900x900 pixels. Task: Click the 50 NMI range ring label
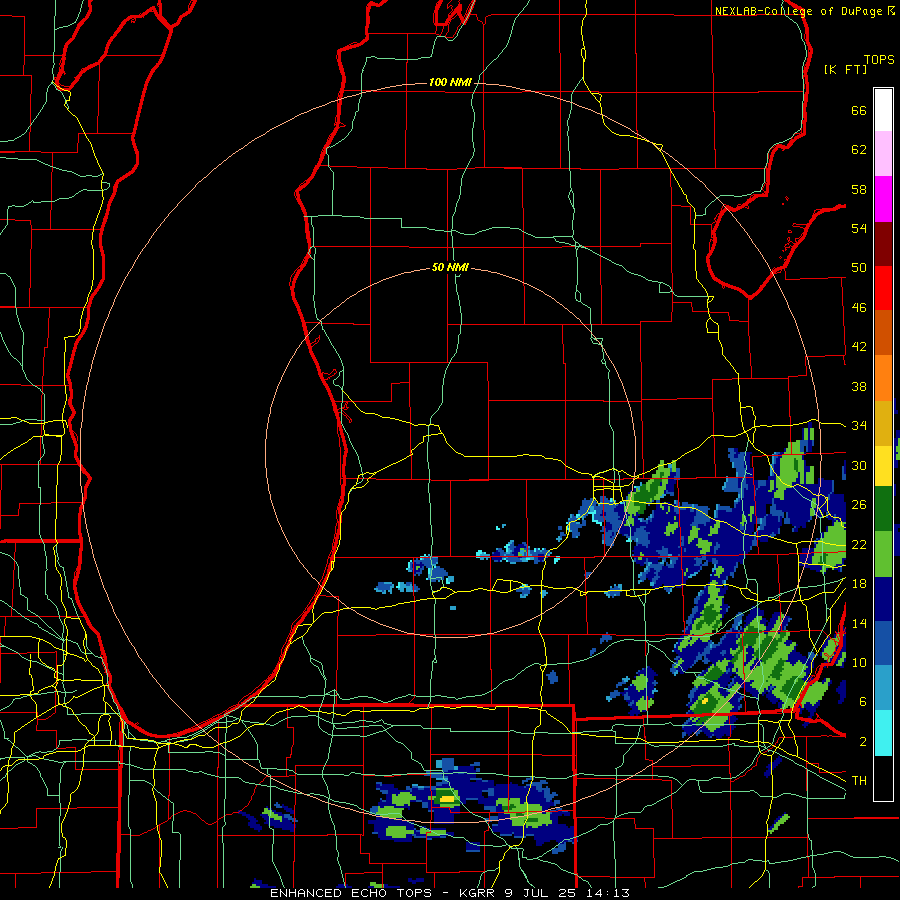pyautogui.click(x=450, y=267)
